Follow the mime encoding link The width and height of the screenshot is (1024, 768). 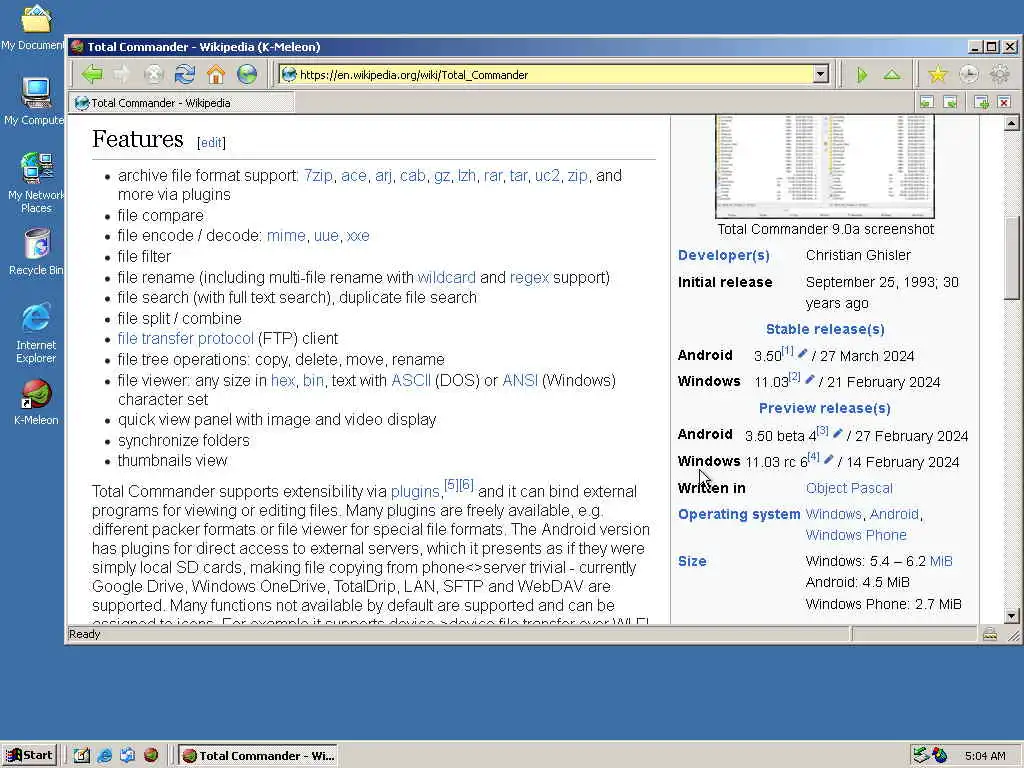tap(286, 236)
